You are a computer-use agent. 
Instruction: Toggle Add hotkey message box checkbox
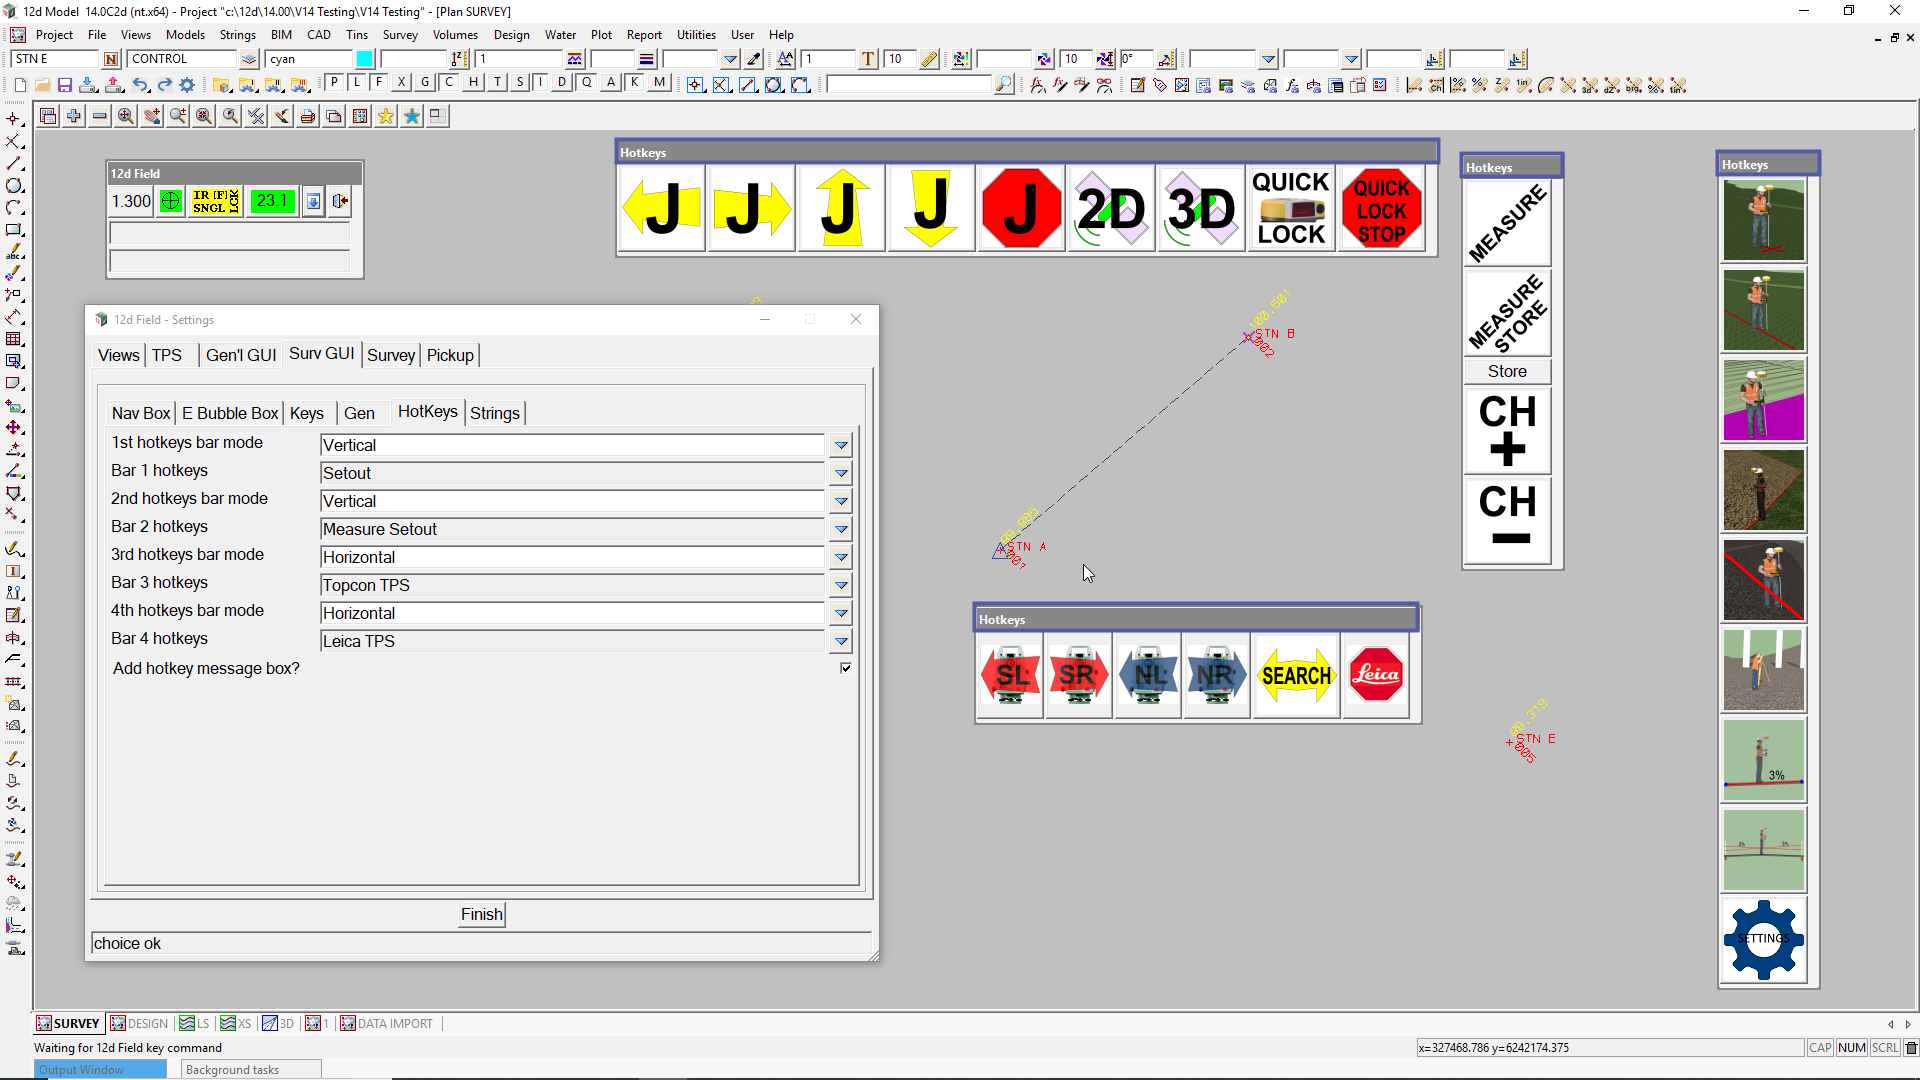pyautogui.click(x=846, y=668)
